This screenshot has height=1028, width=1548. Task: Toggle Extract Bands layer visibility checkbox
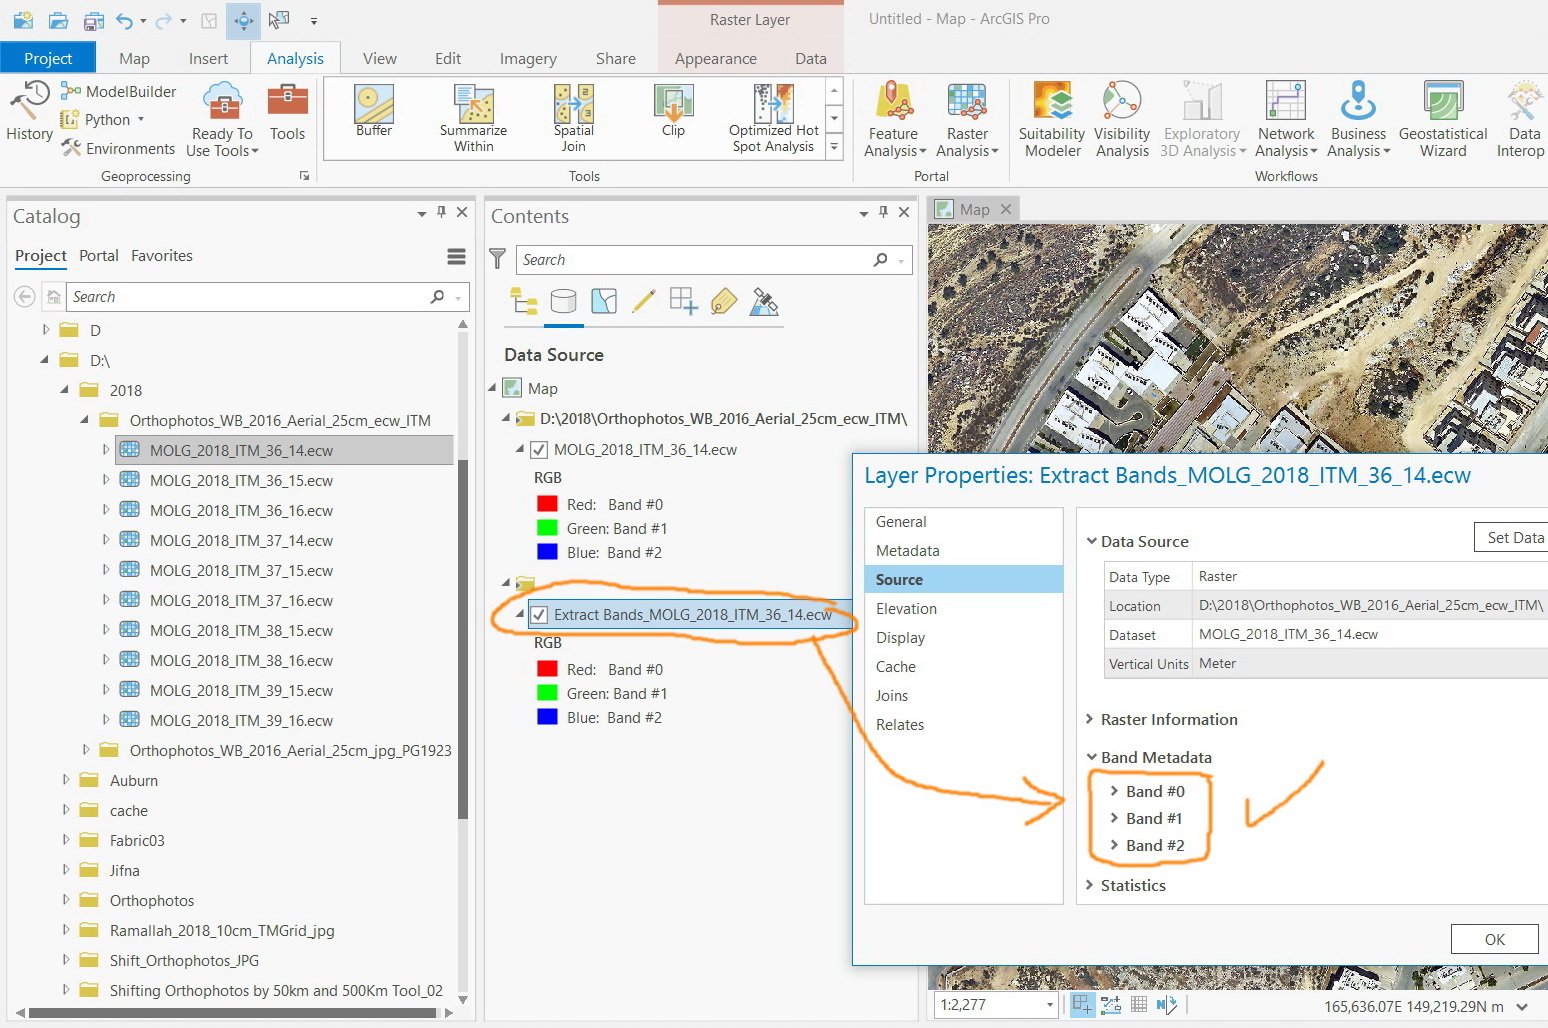539,615
